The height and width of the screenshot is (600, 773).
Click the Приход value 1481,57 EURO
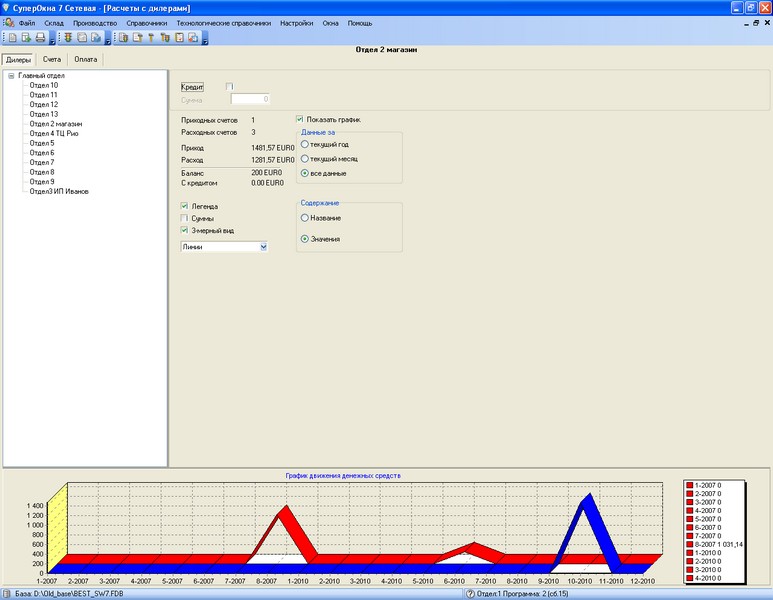pos(273,148)
